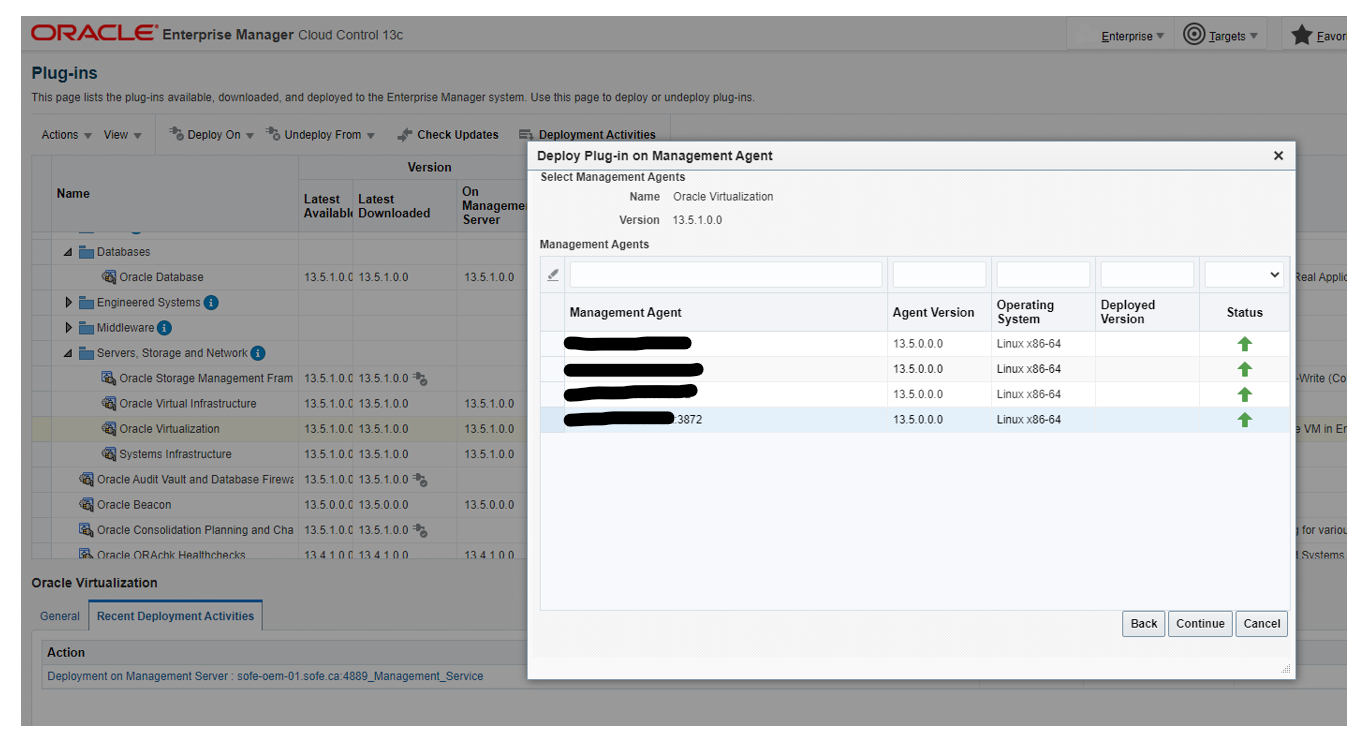Viewport: 1369px width, 738px height.
Task: Open the Deploy On dropdown
Action: coord(211,135)
